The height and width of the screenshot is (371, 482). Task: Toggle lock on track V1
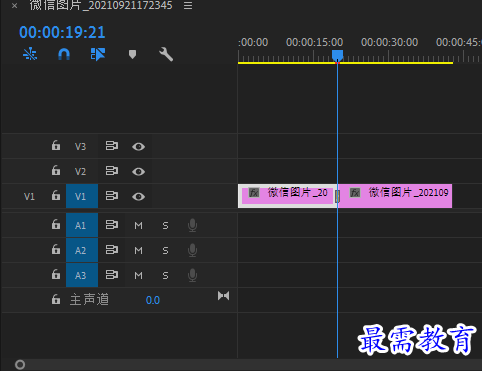coord(56,195)
